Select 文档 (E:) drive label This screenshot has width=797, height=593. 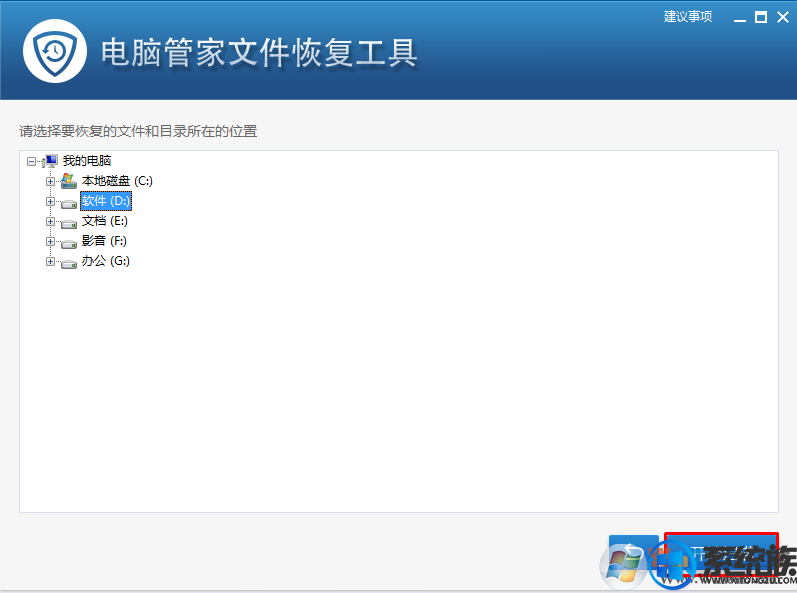105,221
